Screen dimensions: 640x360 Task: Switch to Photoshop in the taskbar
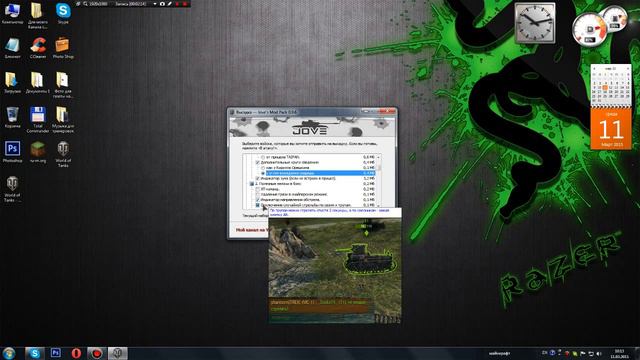(56, 353)
